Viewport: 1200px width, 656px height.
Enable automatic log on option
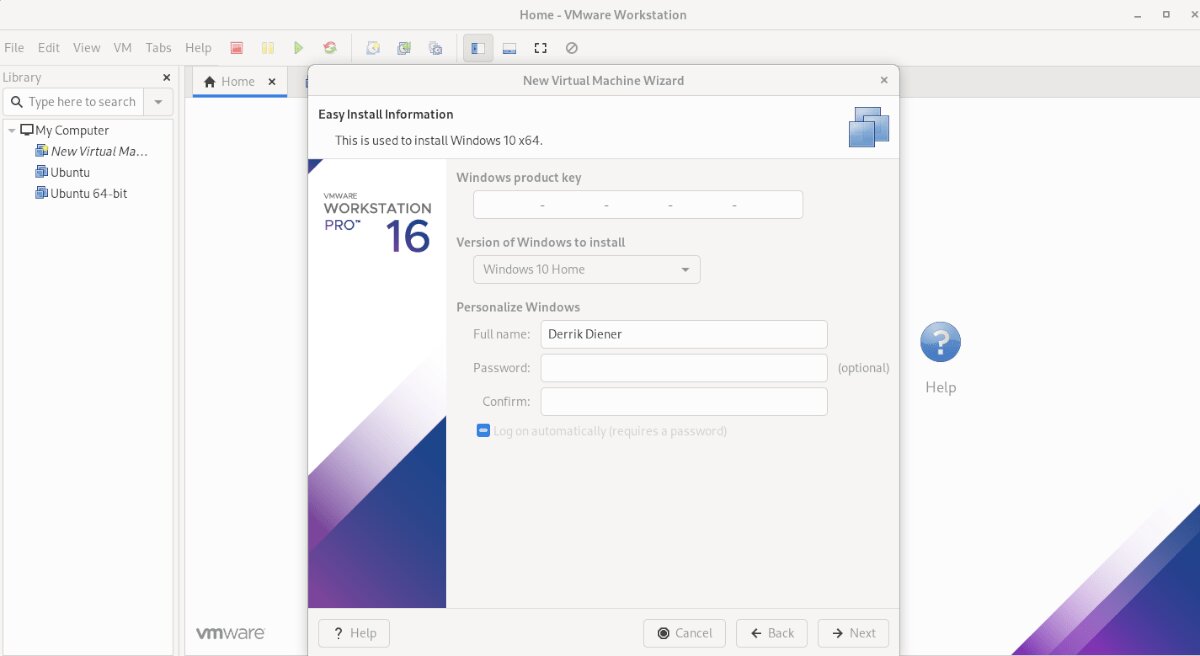pyautogui.click(x=483, y=430)
